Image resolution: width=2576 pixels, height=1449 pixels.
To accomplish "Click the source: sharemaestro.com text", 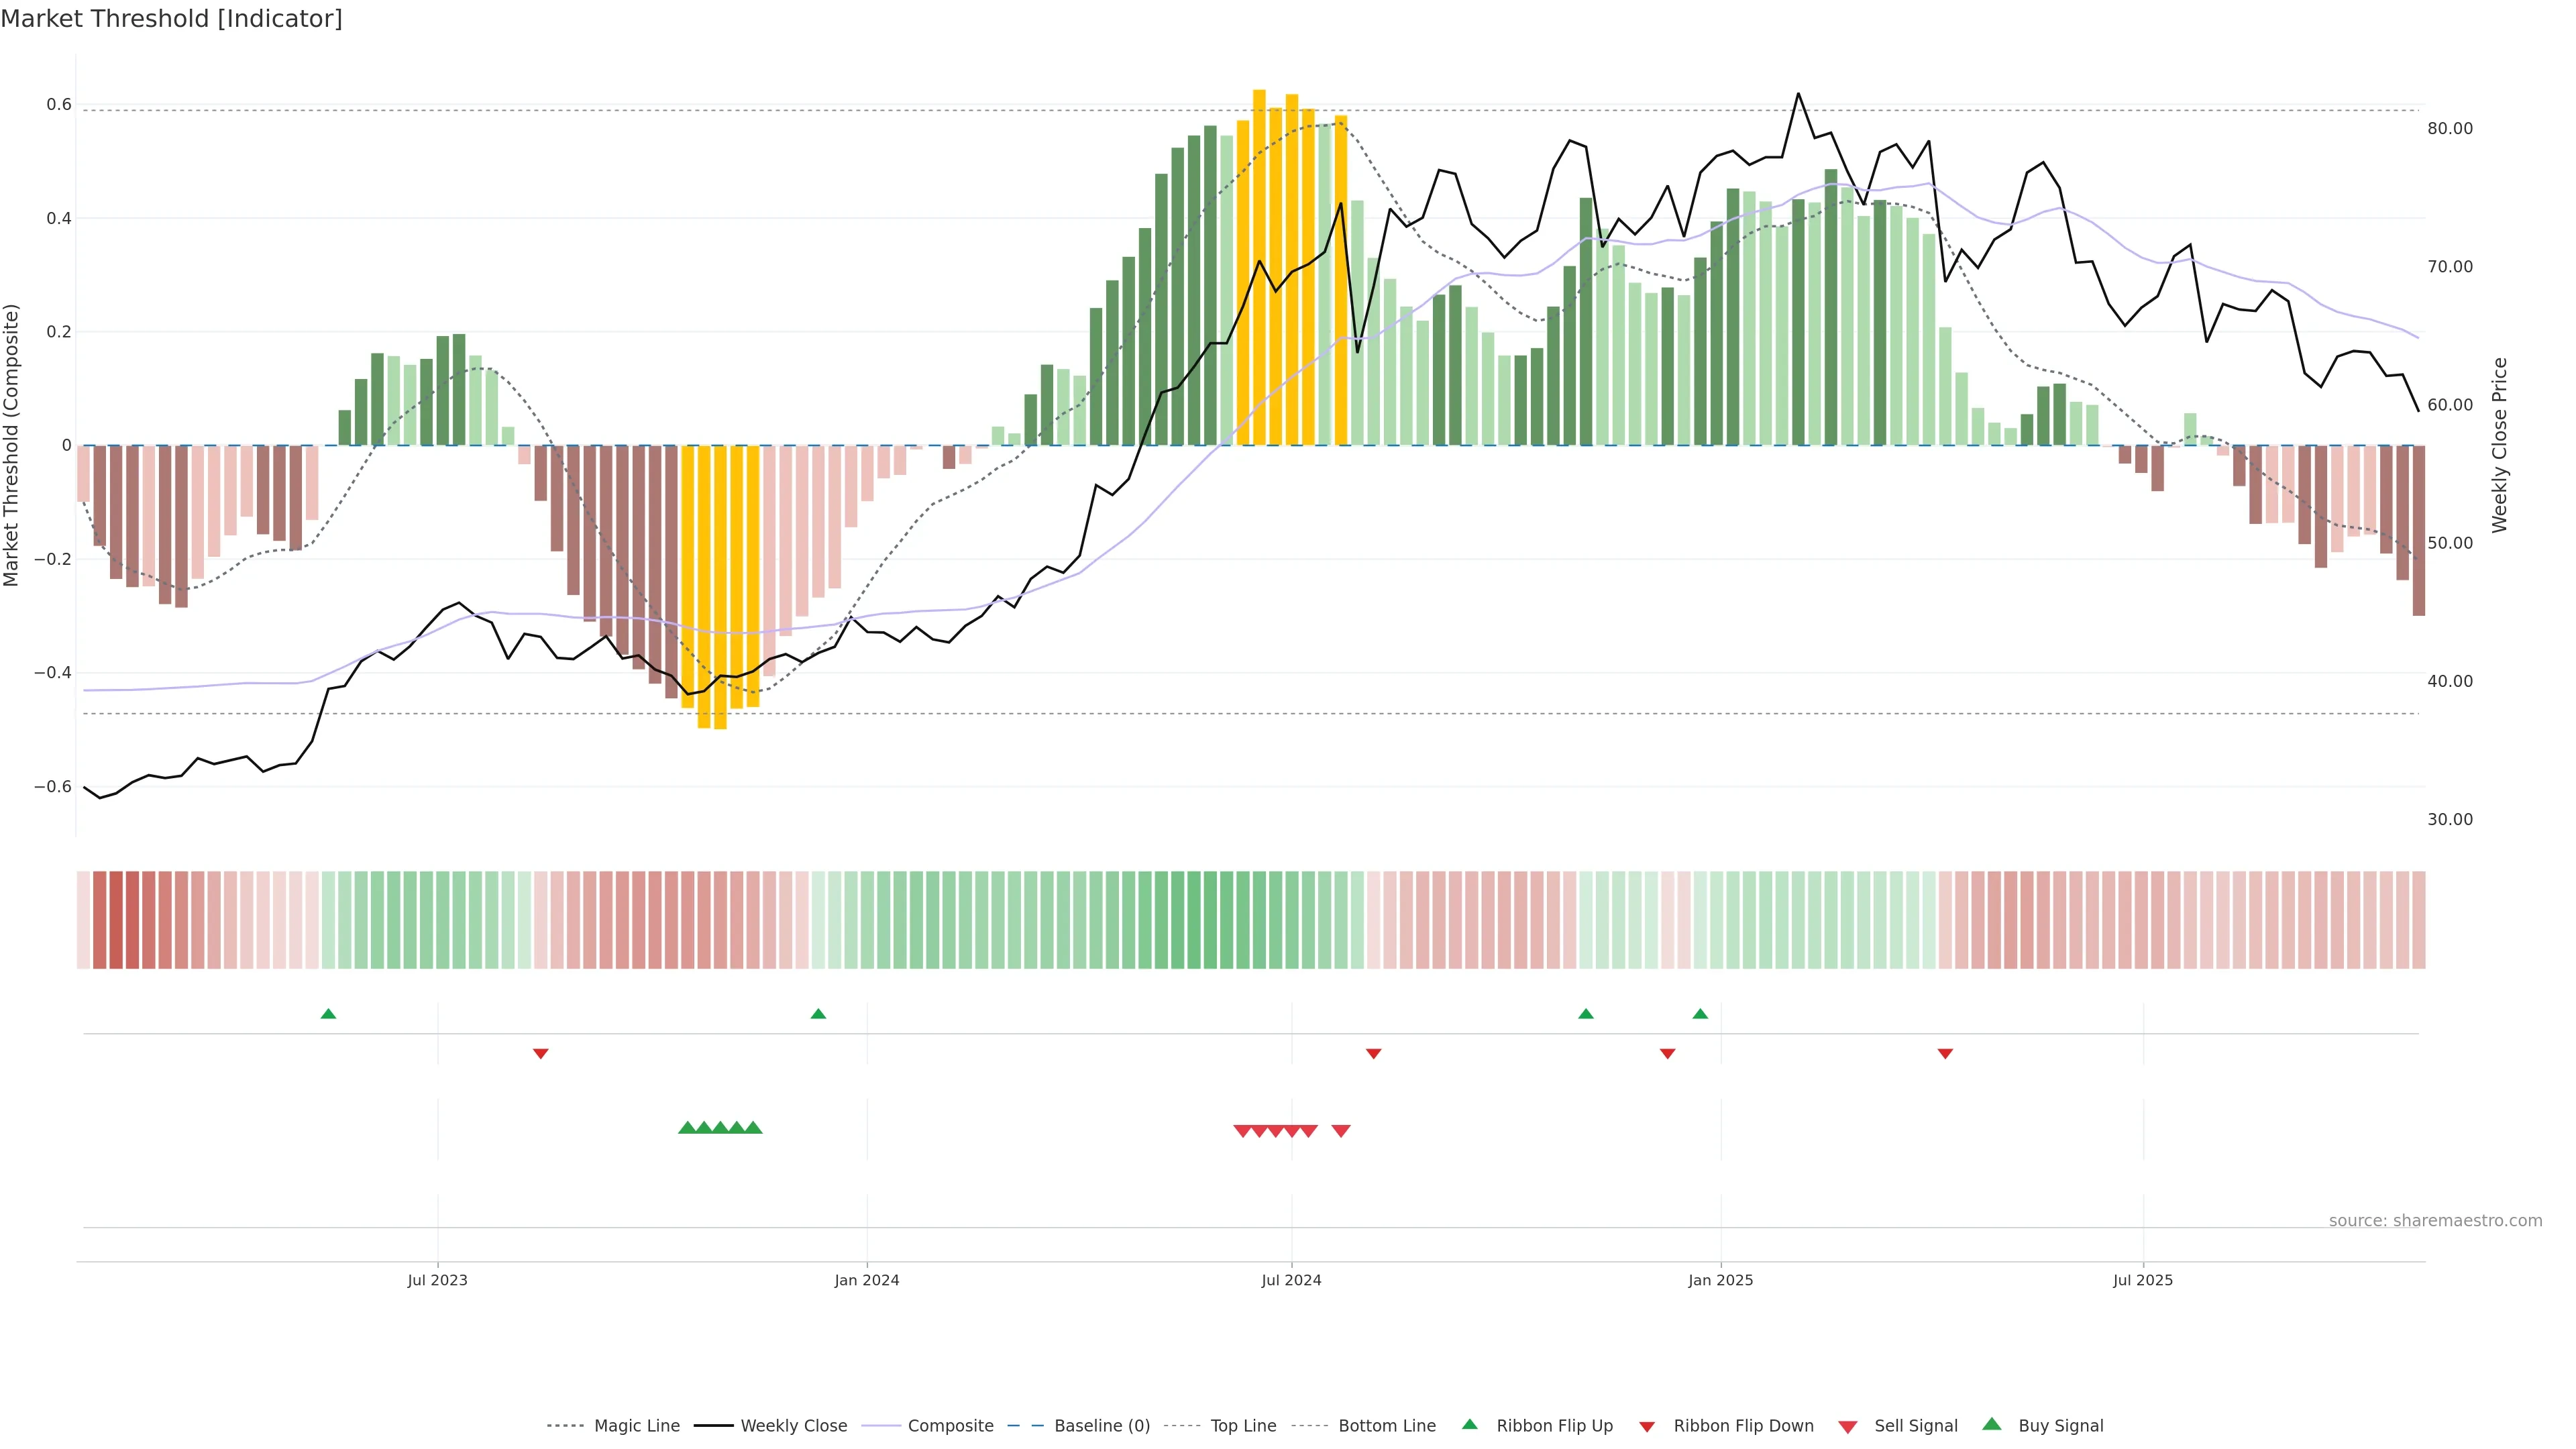I will pyautogui.click(x=2435, y=1221).
